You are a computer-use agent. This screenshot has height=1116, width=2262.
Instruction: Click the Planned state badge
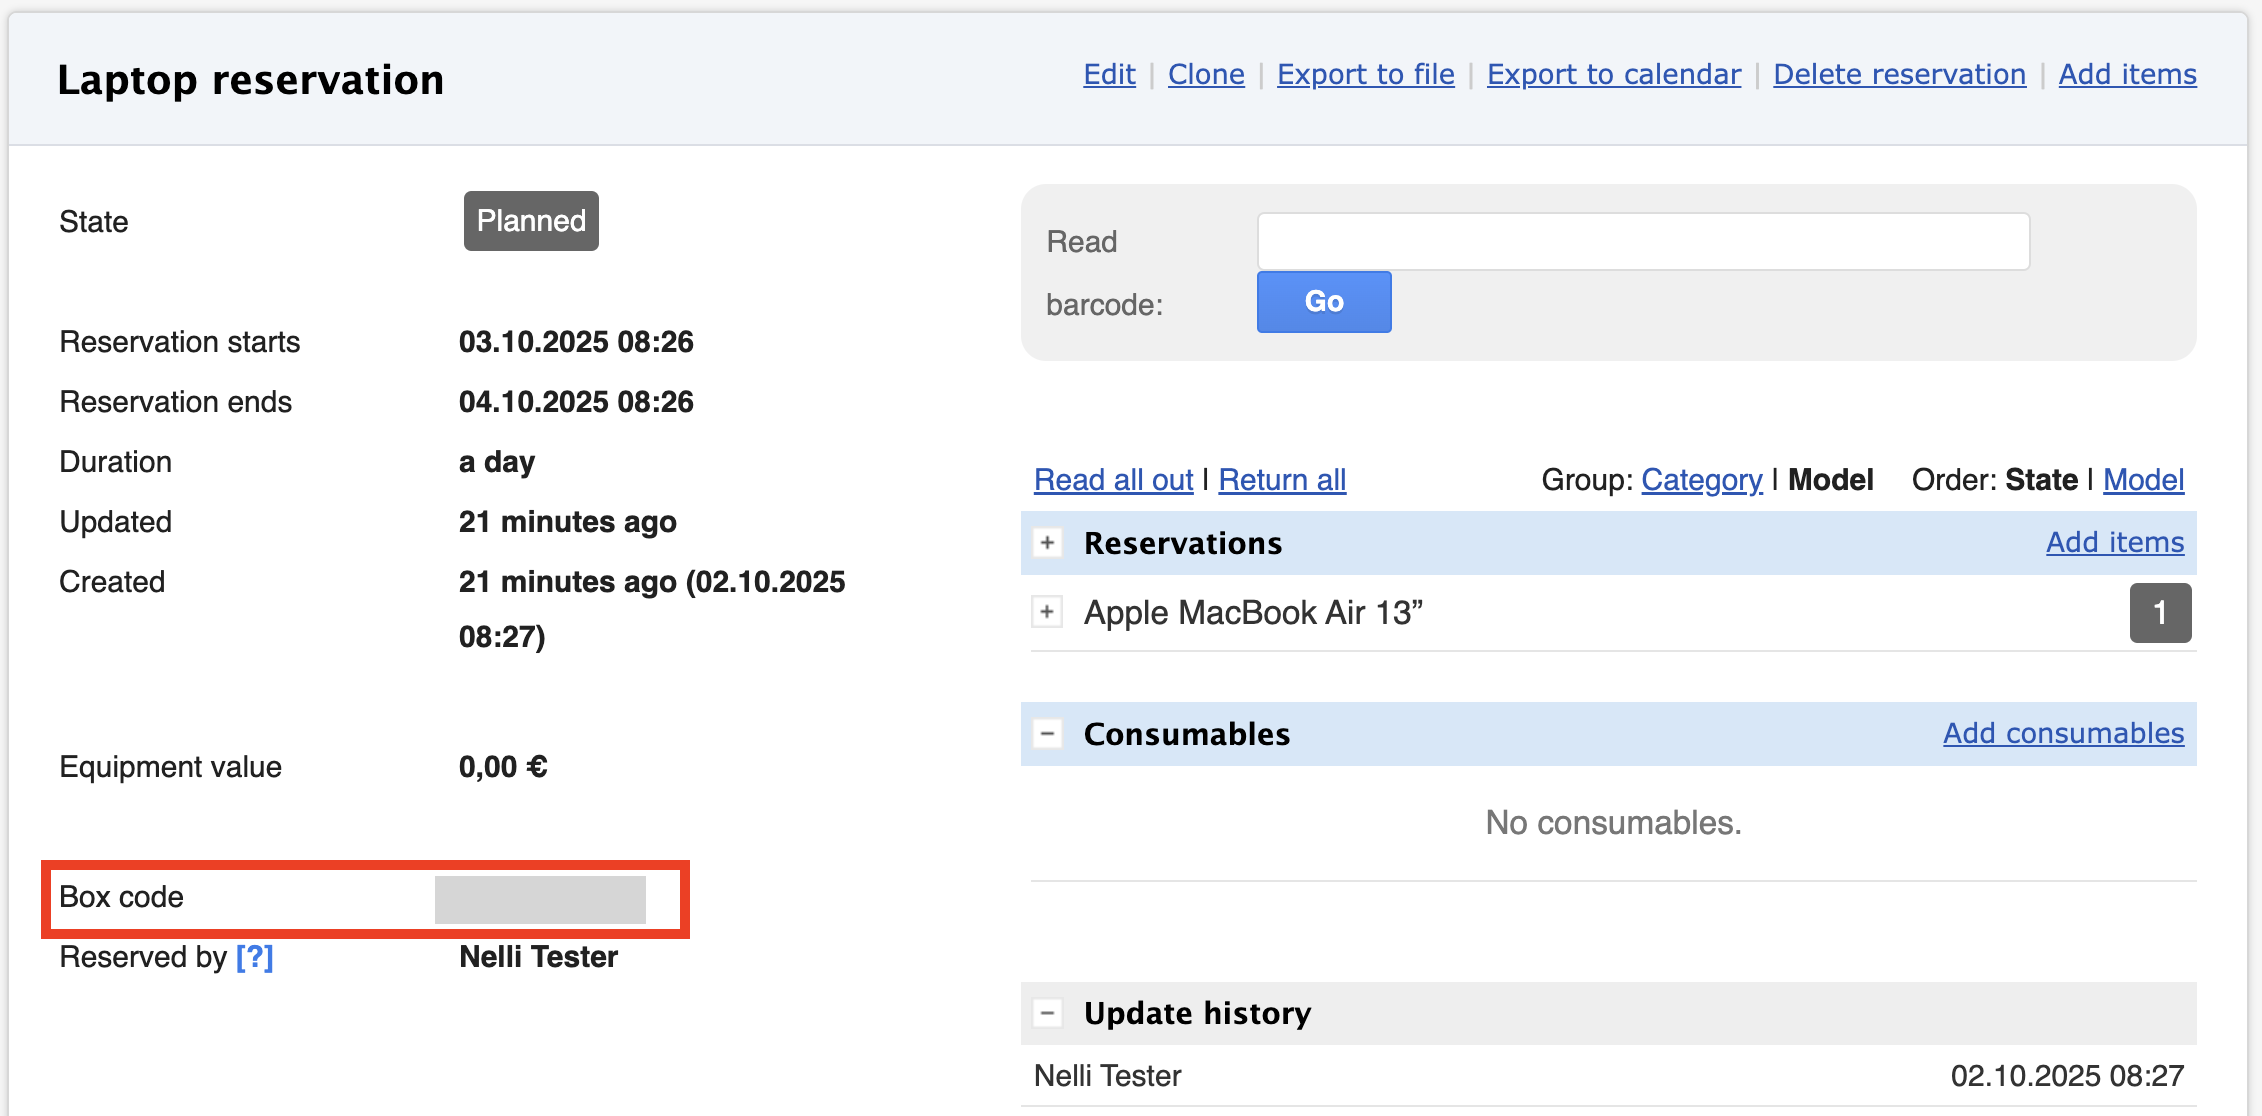coord(531,221)
